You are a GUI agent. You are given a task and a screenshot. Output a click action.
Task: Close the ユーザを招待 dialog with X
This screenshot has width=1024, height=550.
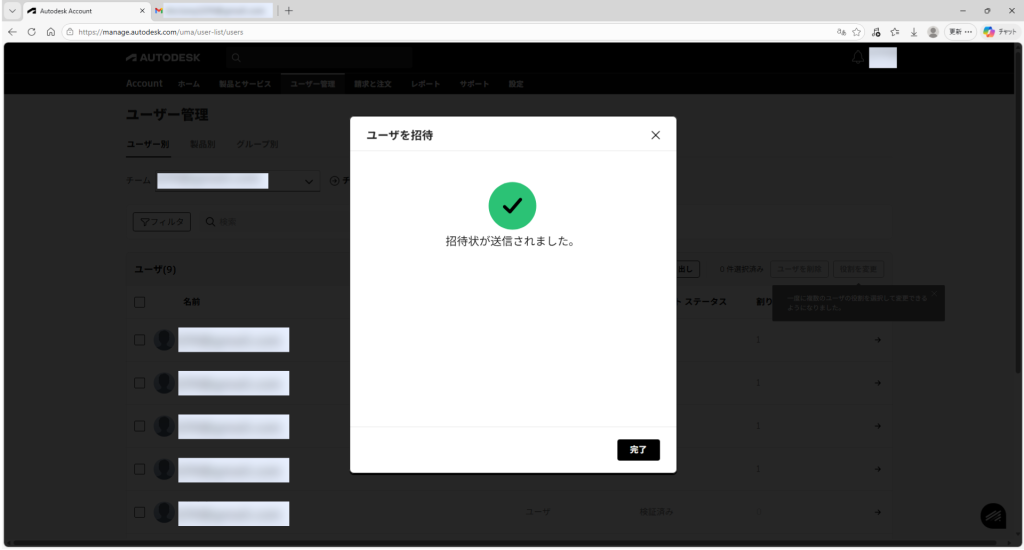click(x=655, y=135)
